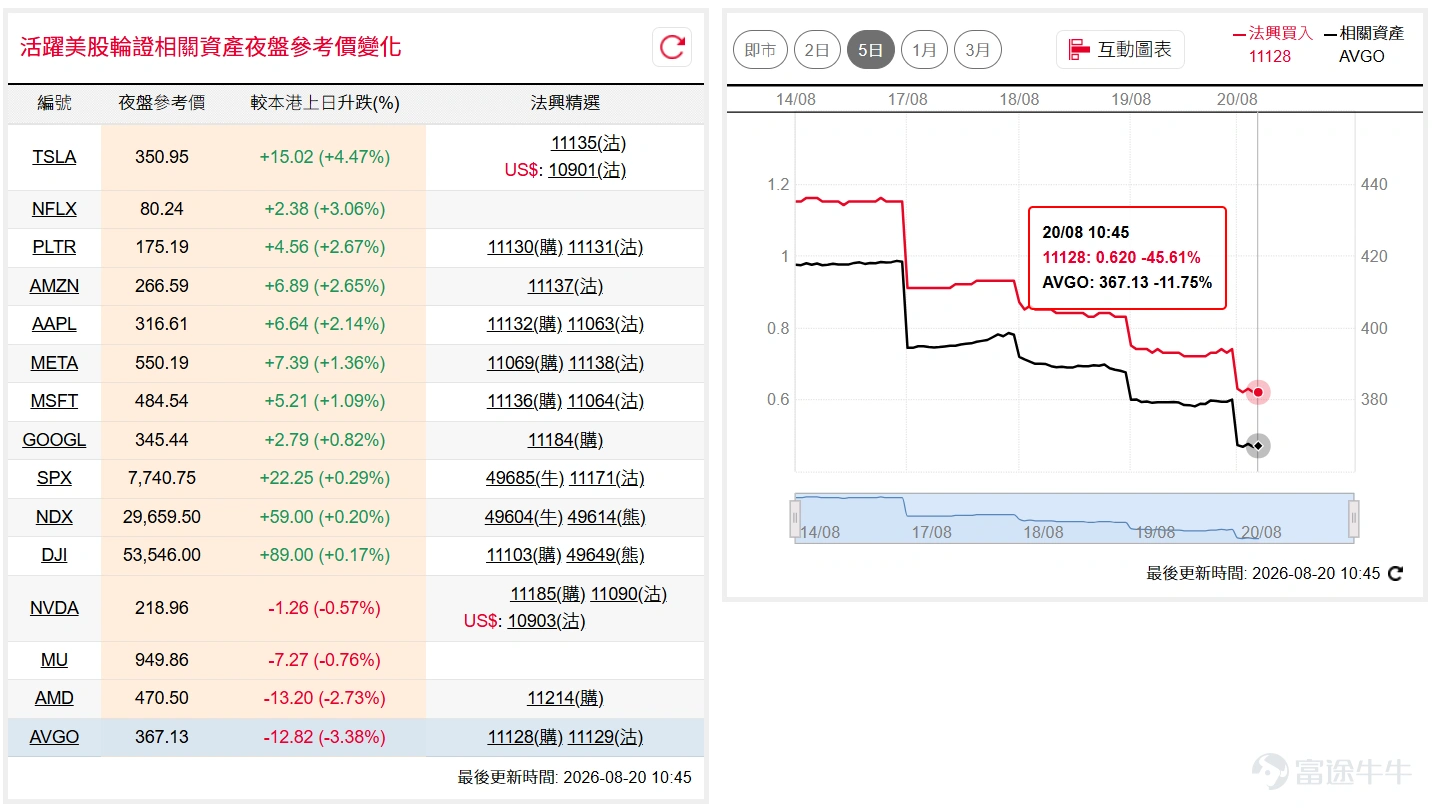This screenshot has width=1432, height=808.
Task: Open NDX bull certificate 49604(牛)
Action: [x=525, y=517]
